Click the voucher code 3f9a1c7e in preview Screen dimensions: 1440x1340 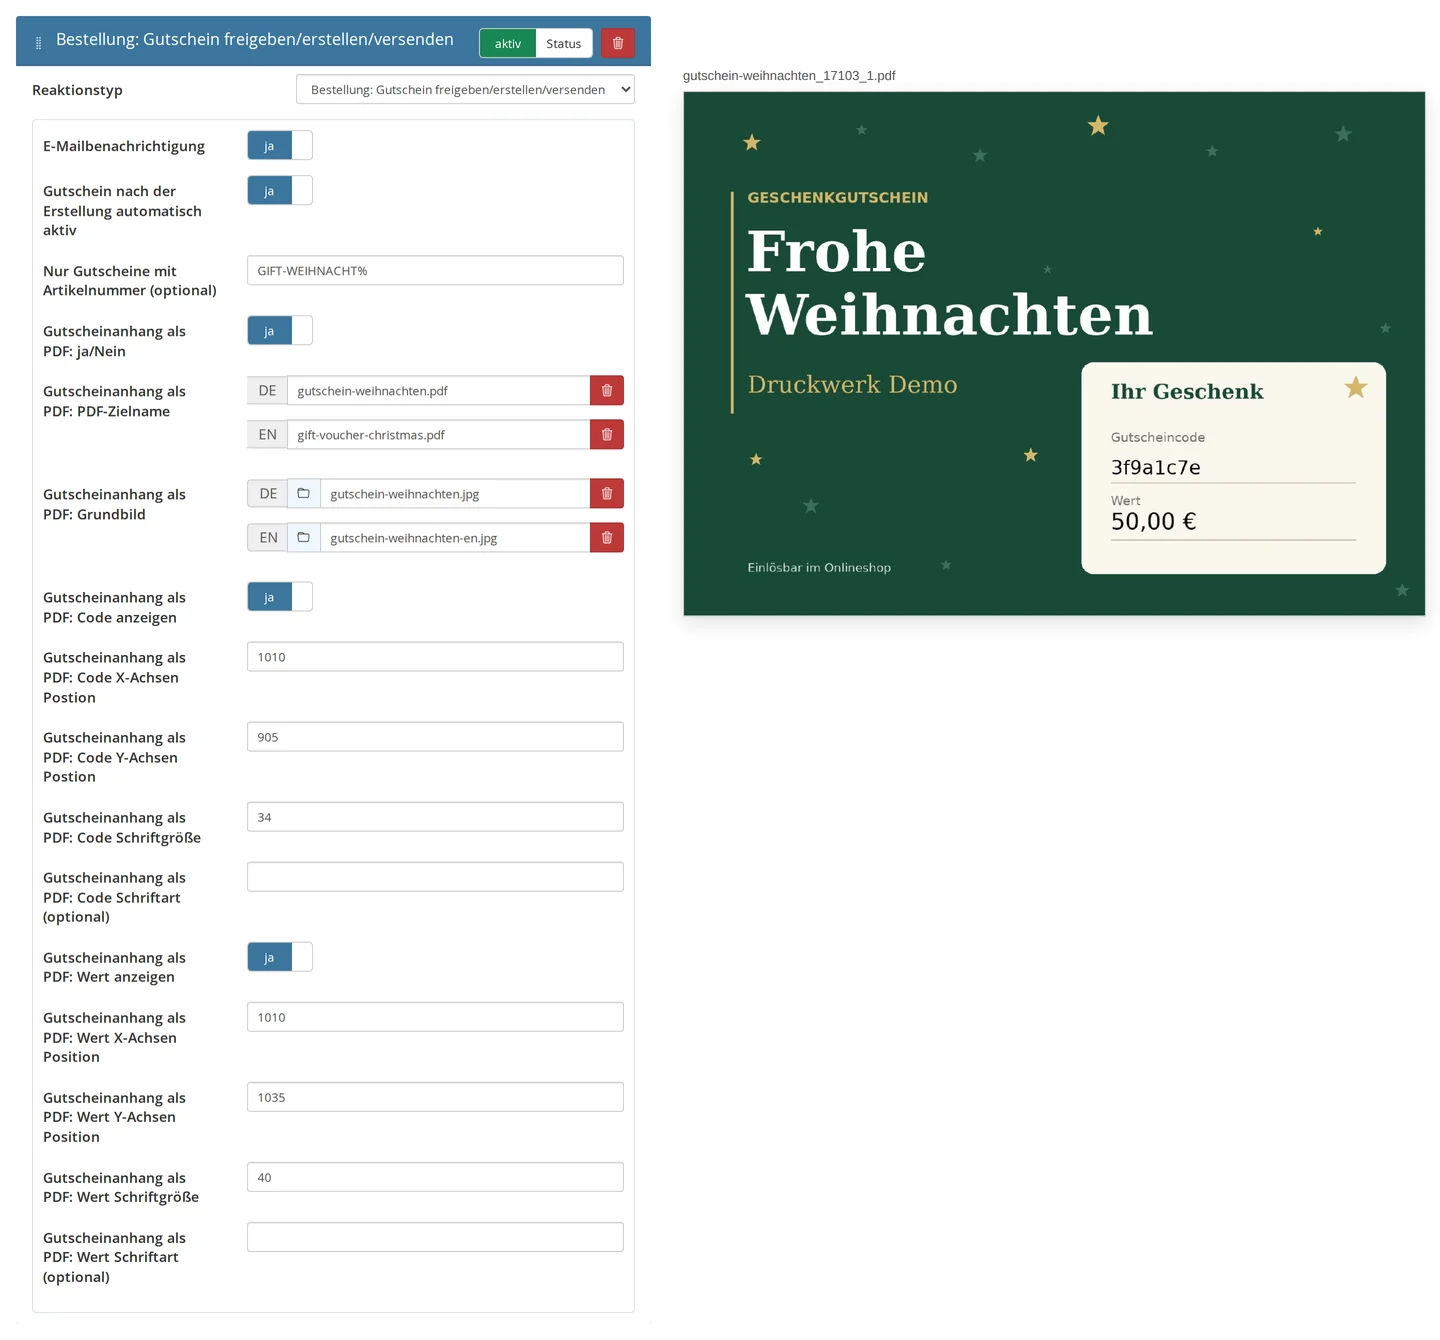click(x=1156, y=467)
